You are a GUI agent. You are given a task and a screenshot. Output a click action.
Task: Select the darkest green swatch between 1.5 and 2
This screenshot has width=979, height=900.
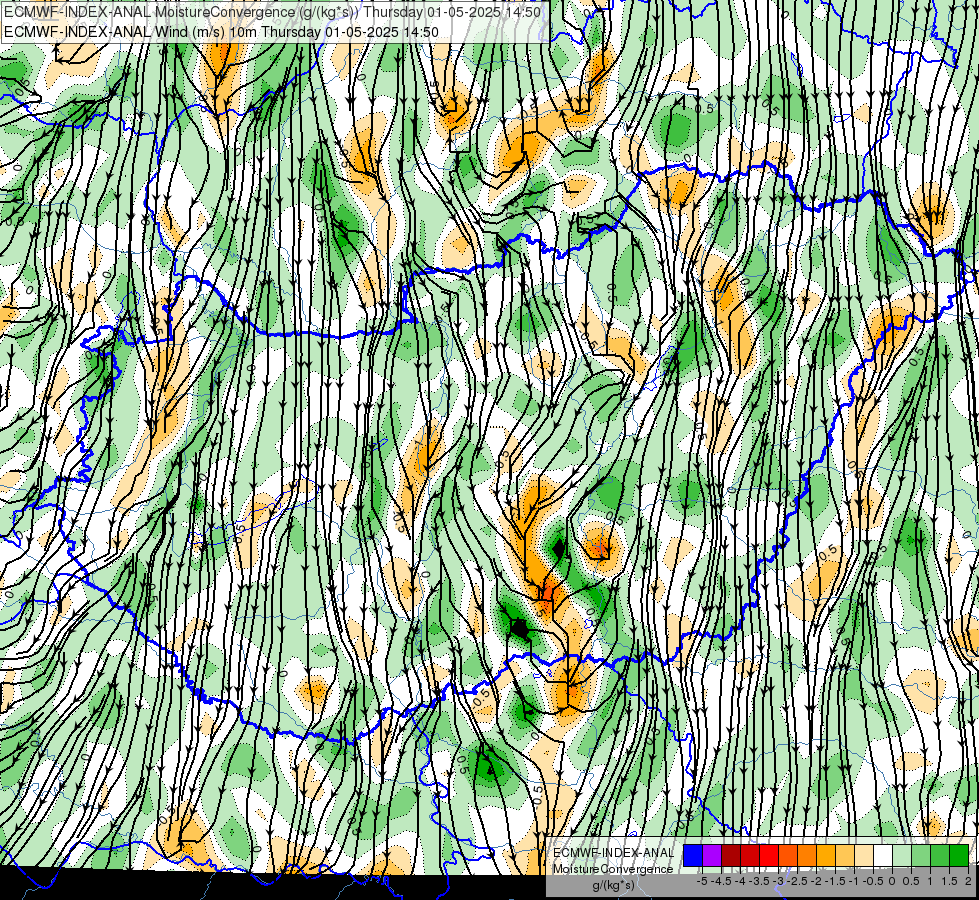tap(959, 855)
